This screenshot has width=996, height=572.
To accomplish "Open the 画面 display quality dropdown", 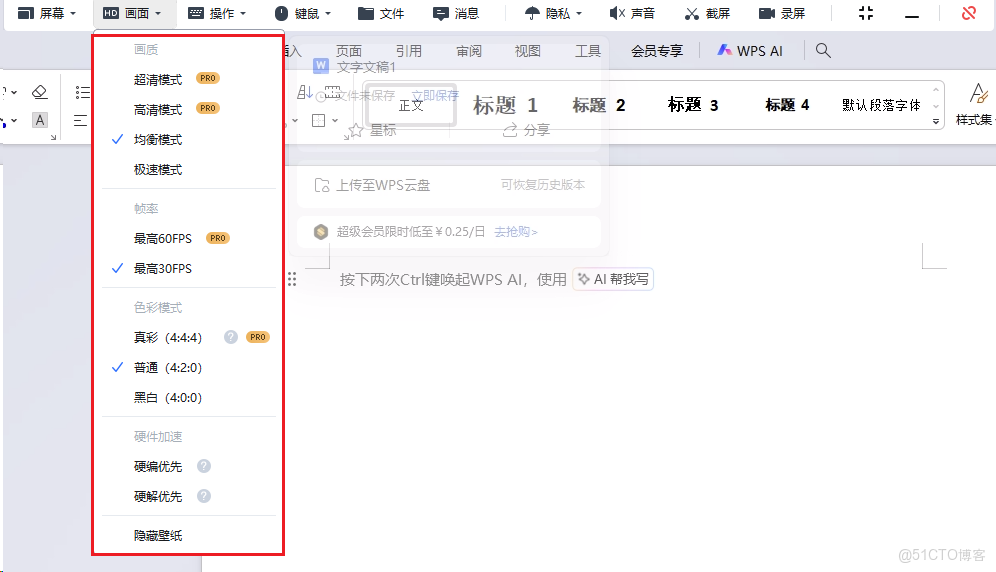I will (131, 13).
